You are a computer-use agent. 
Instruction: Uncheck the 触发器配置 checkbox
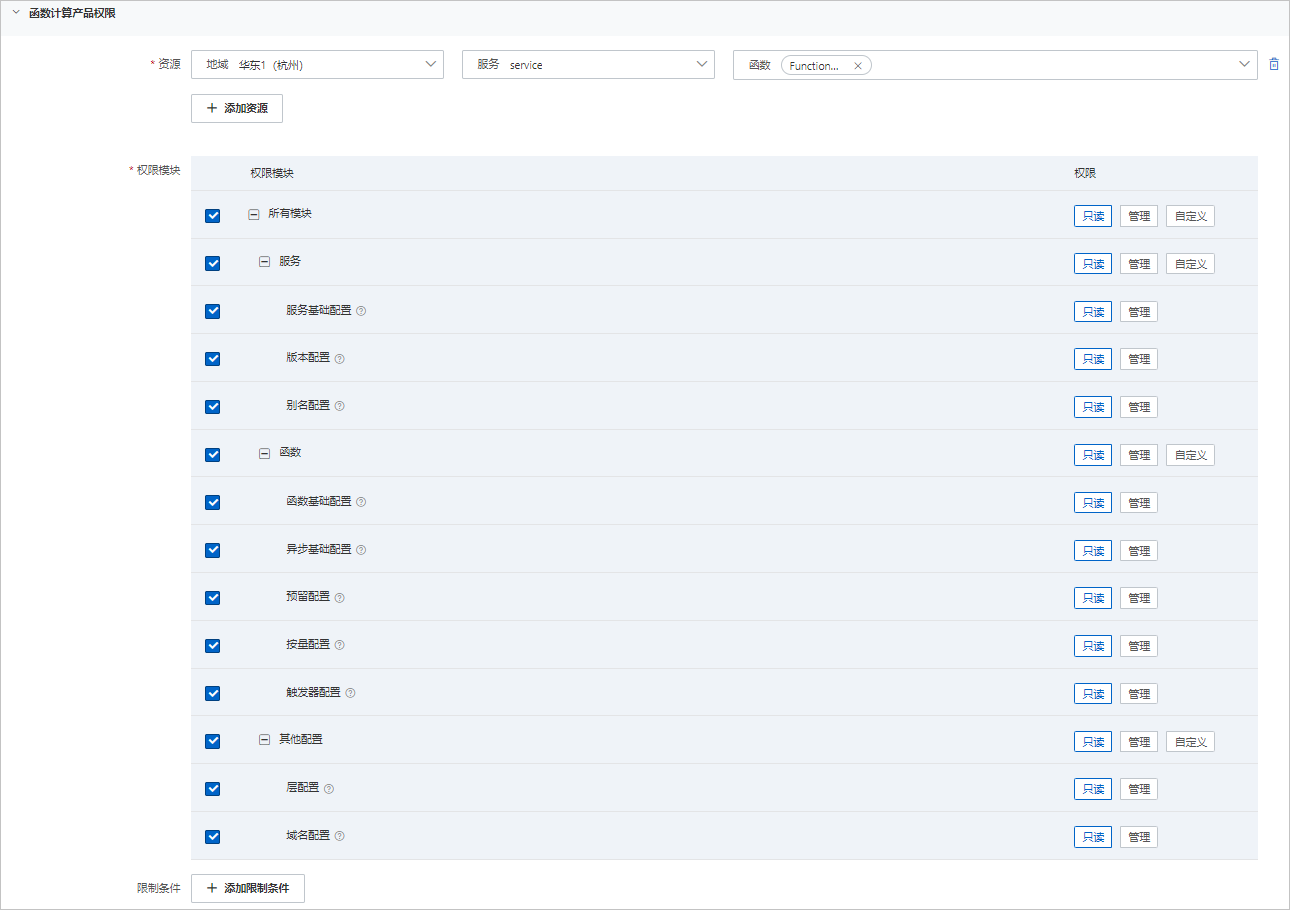tap(212, 693)
